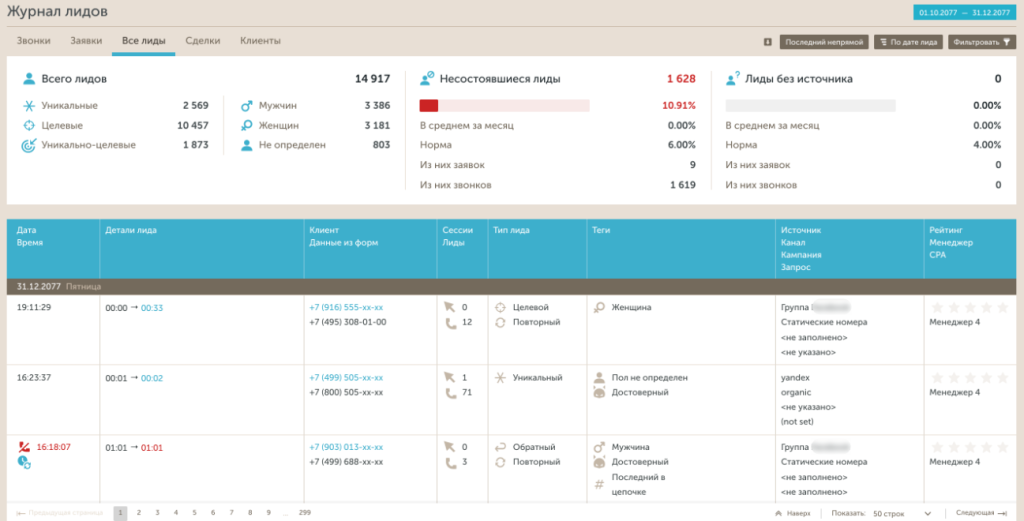
Task: Open phone number +7 (916) 555-xx-xx
Action: pyautogui.click(x=347, y=307)
